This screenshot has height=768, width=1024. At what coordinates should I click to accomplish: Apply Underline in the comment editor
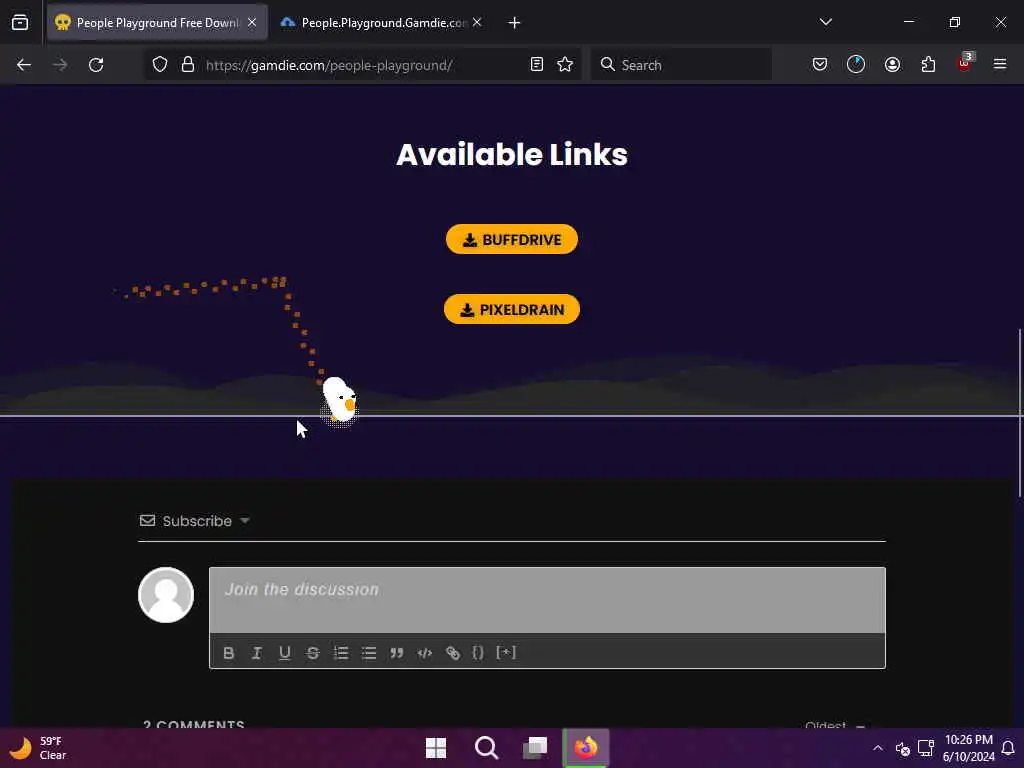click(285, 652)
